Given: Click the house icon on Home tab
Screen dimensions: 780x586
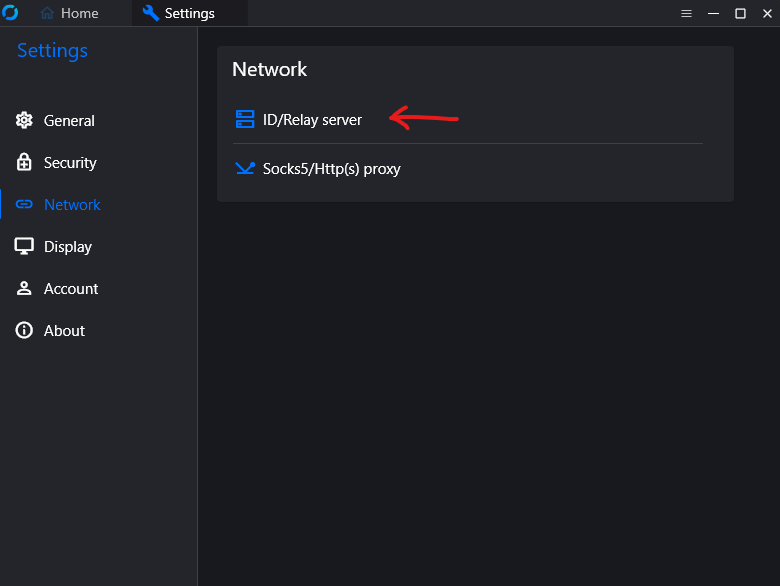Looking at the screenshot, I should coord(47,13).
